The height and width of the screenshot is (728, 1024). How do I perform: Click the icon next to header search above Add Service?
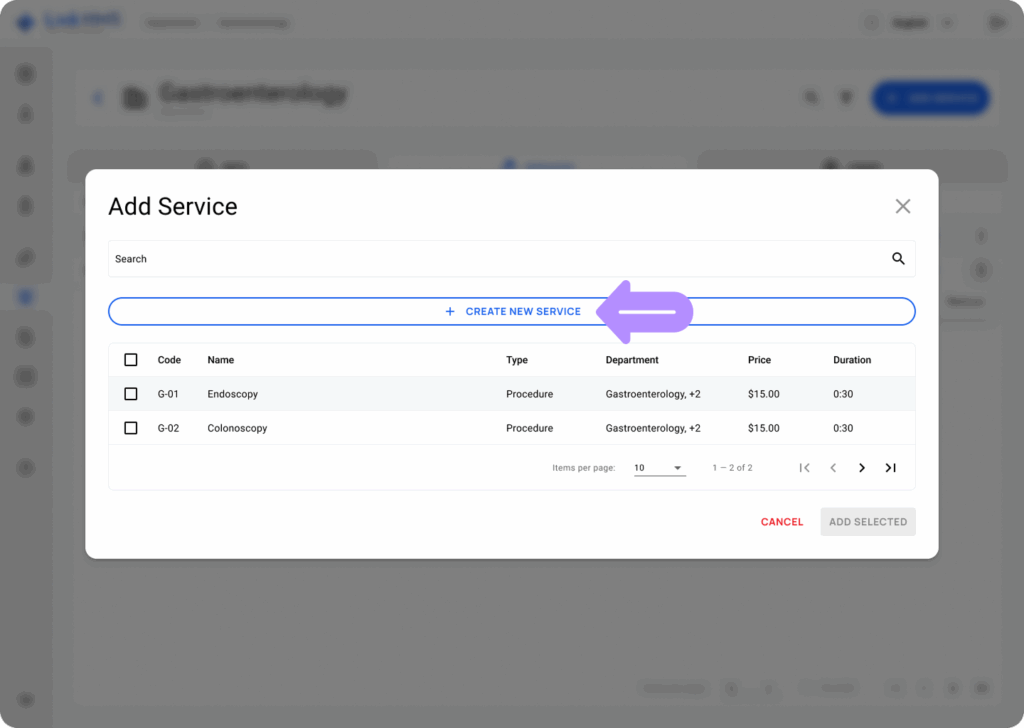(846, 97)
